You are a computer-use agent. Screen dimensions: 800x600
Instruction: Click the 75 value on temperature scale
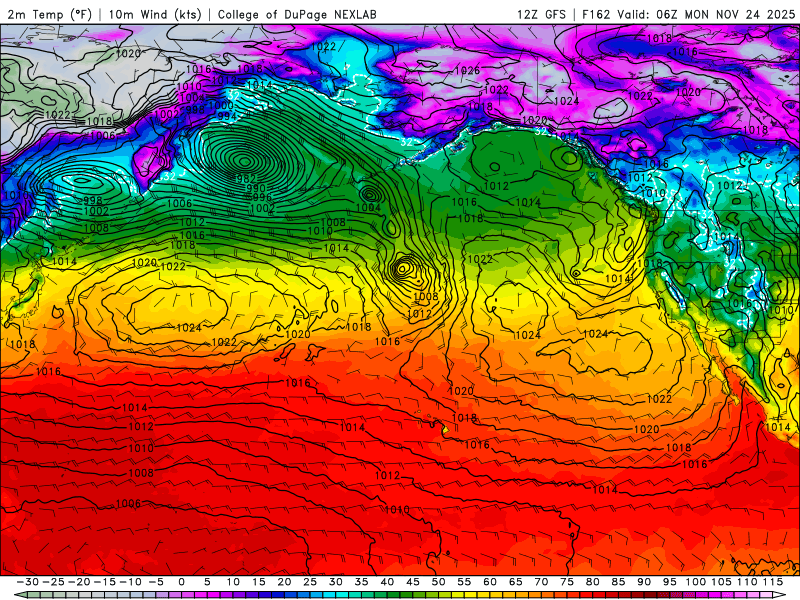[x=567, y=582]
